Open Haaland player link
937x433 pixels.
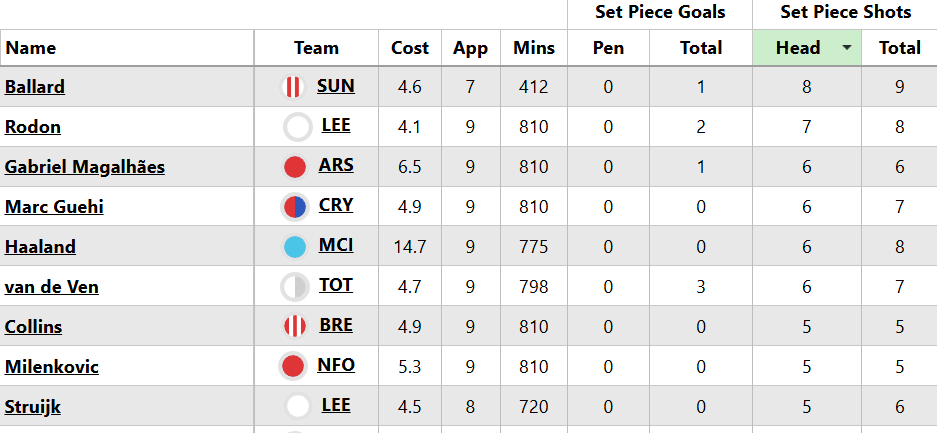coord(40,247)
